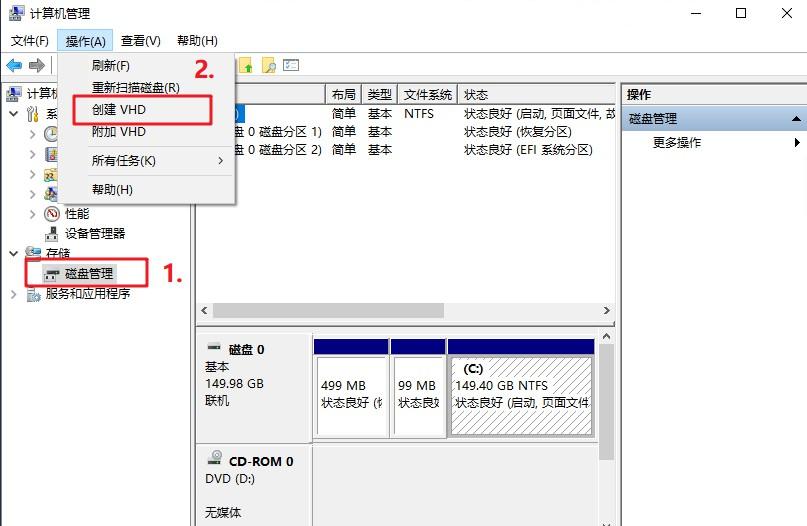Screen dimensions: 807x526
Task: Click the Disk 0 drive icon
Action: [214, 346]
